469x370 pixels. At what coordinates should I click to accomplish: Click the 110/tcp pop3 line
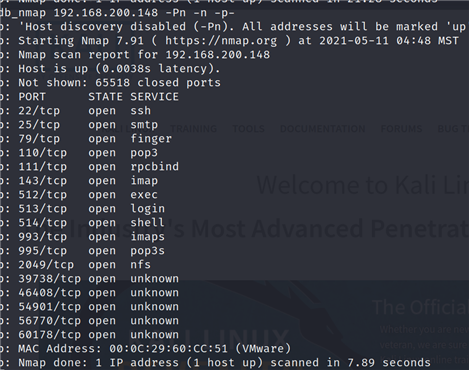tap(88, 153)
